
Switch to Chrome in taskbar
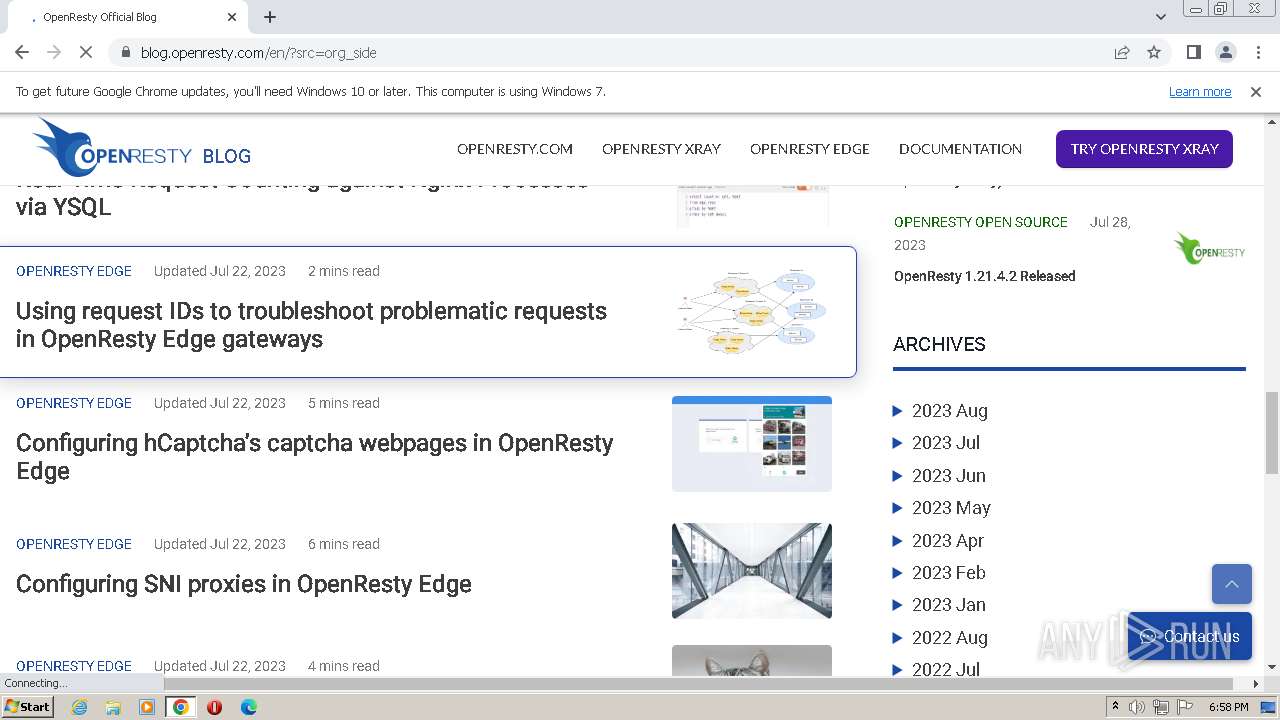[181, 707]
